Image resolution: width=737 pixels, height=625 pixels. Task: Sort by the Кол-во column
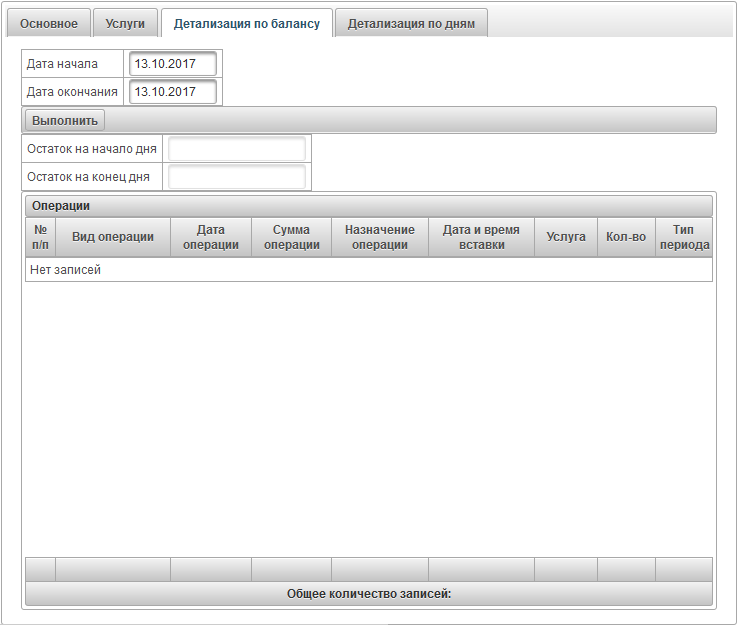tap(626, 237)
